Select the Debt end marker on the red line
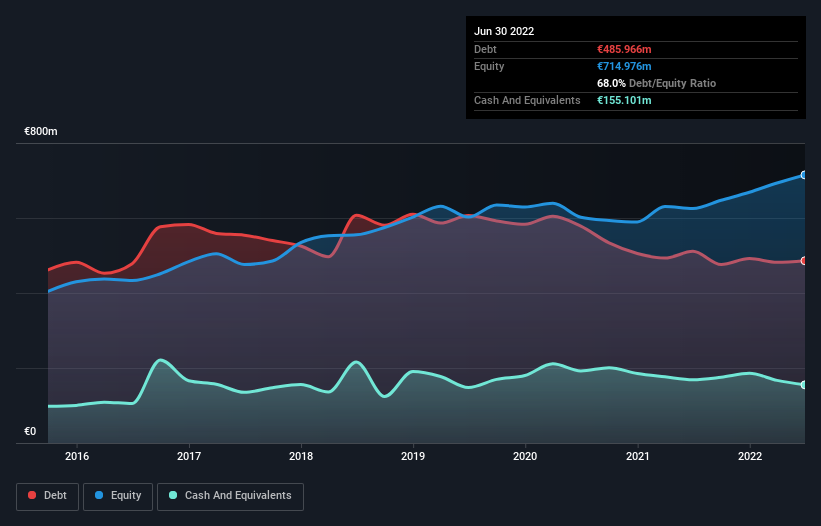 pos(804,261)
